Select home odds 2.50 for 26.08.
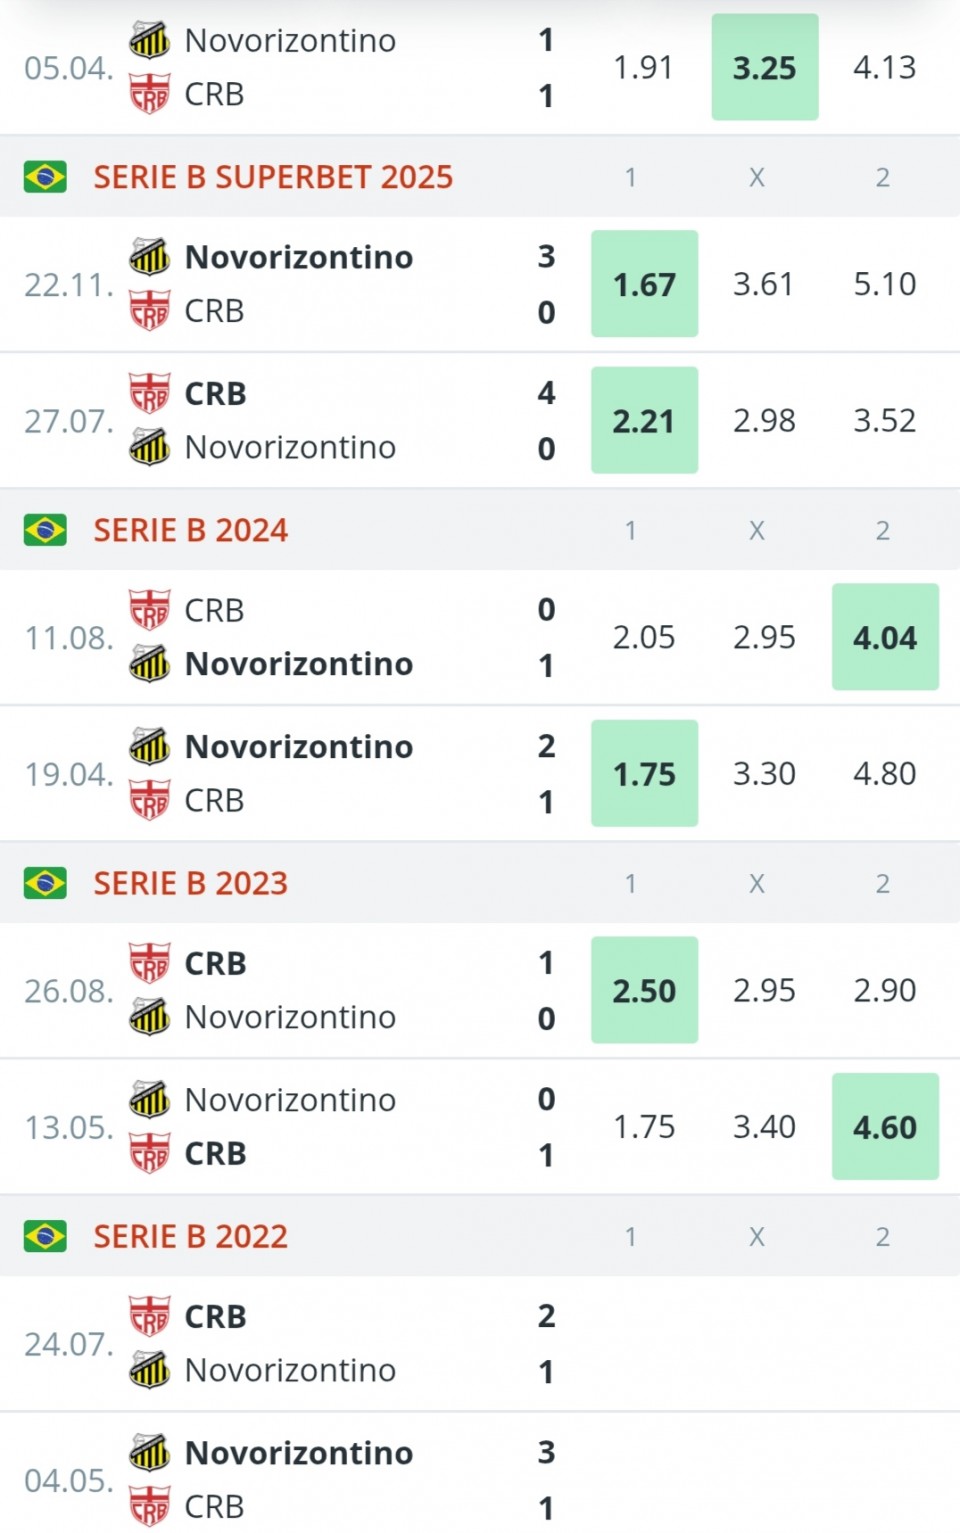This screenshot has width=960, height=1533. 645,990
